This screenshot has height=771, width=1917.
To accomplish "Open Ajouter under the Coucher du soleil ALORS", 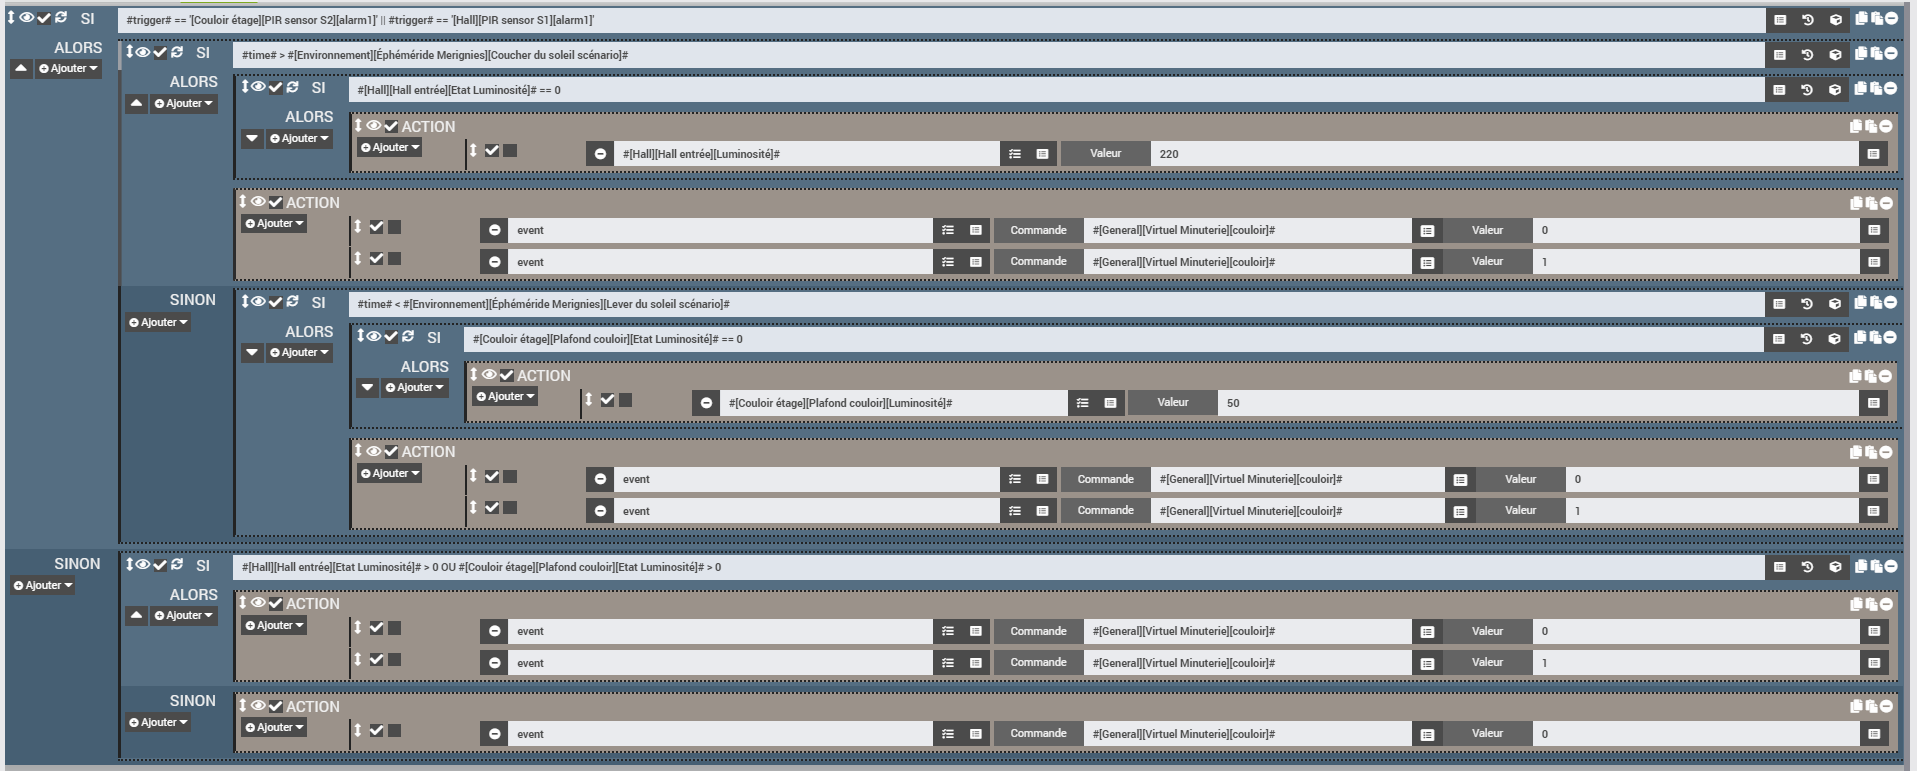I will (184, 104).
